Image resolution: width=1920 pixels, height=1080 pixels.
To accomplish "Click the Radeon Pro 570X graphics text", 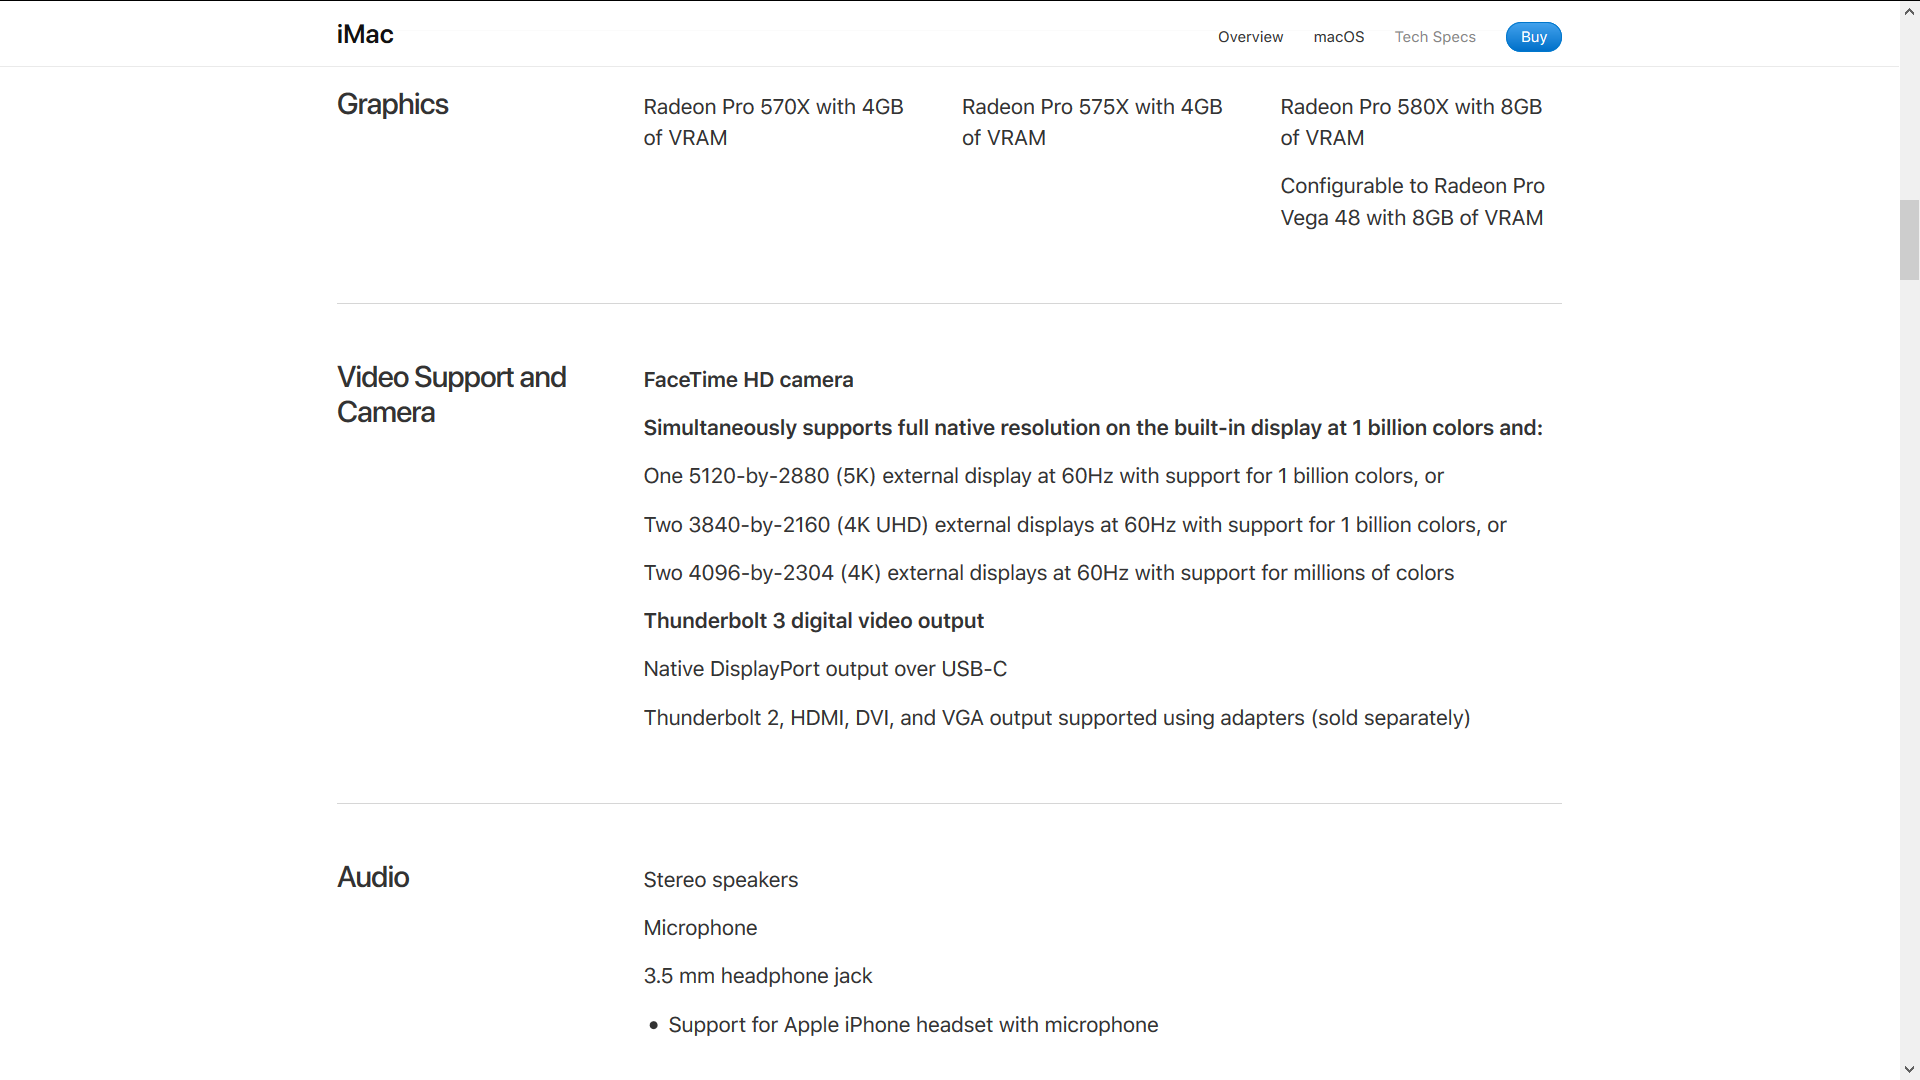I will [x=773, y=122].
